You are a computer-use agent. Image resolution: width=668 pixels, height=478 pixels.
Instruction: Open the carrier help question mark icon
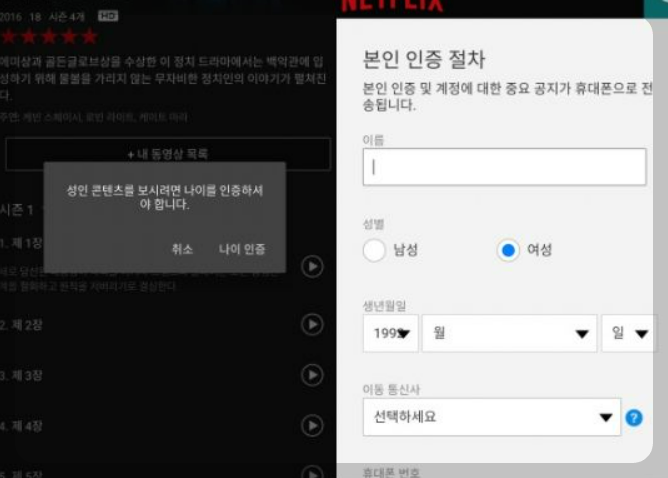click(x=633, y=418)
